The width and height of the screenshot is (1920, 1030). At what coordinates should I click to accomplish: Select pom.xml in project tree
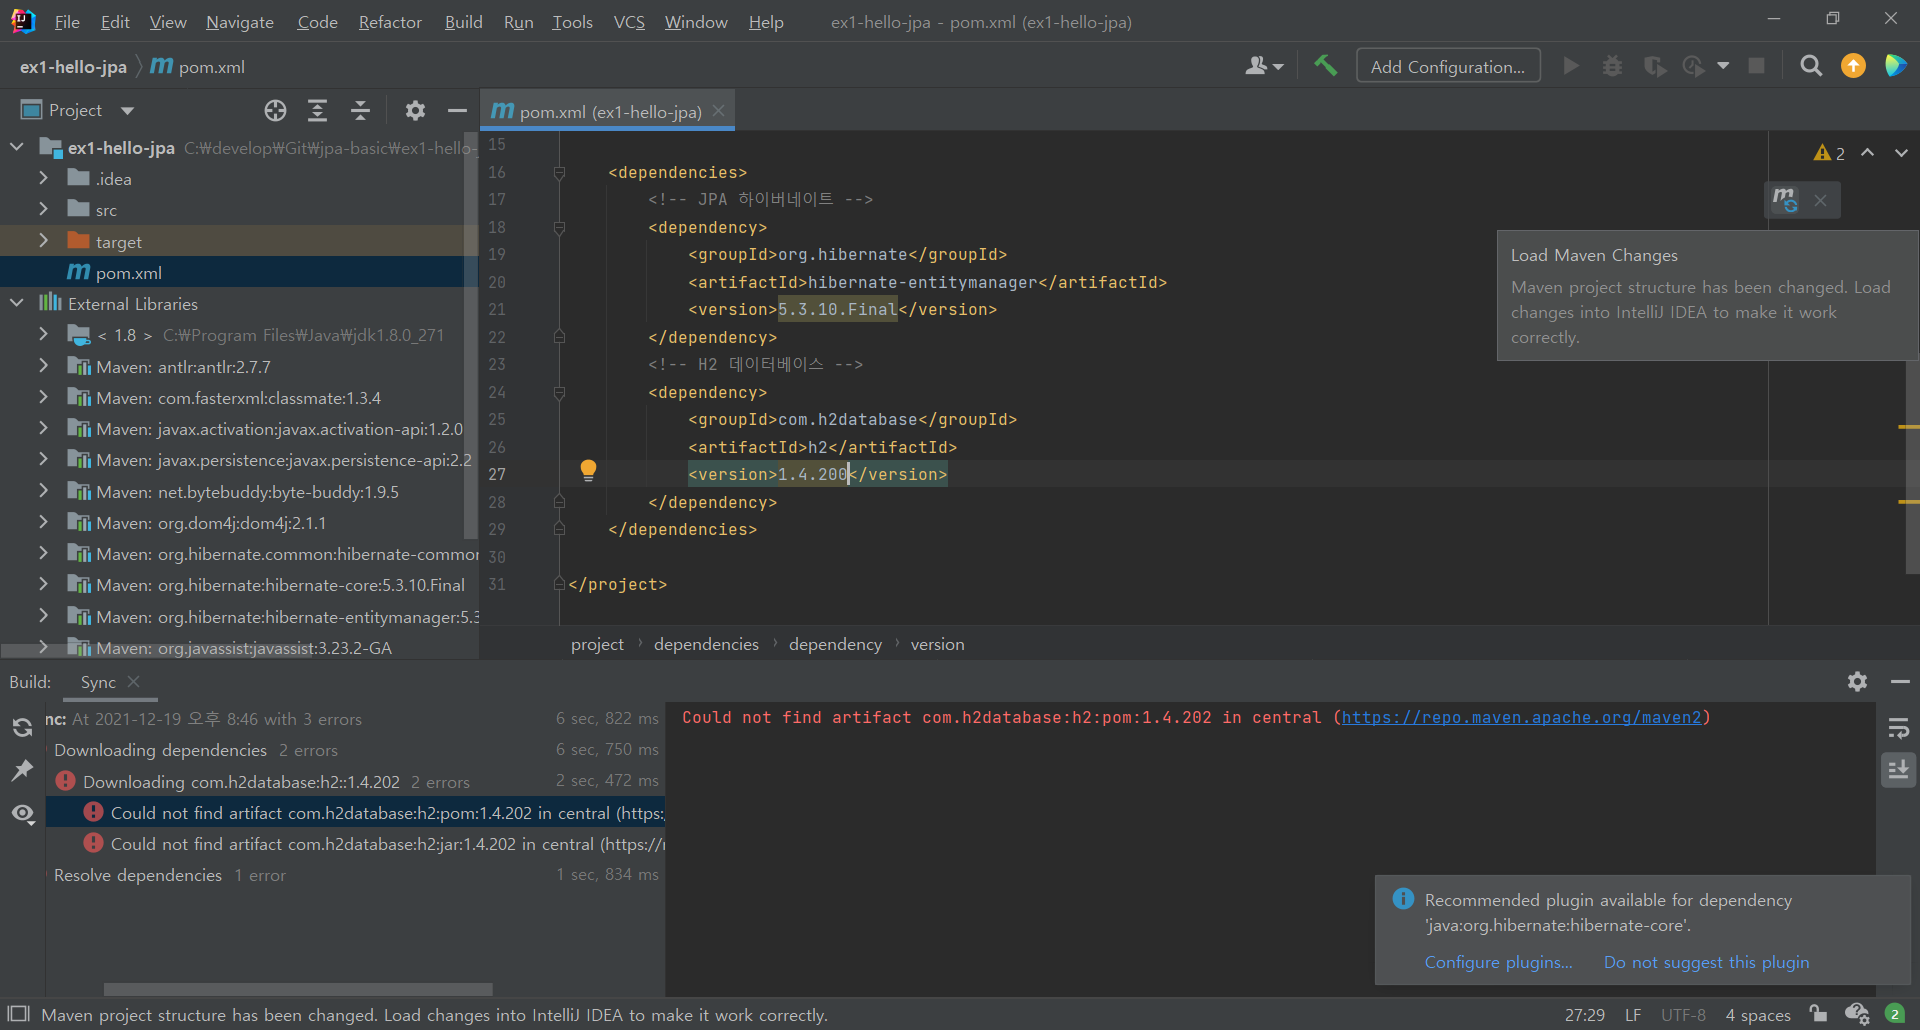238,272
